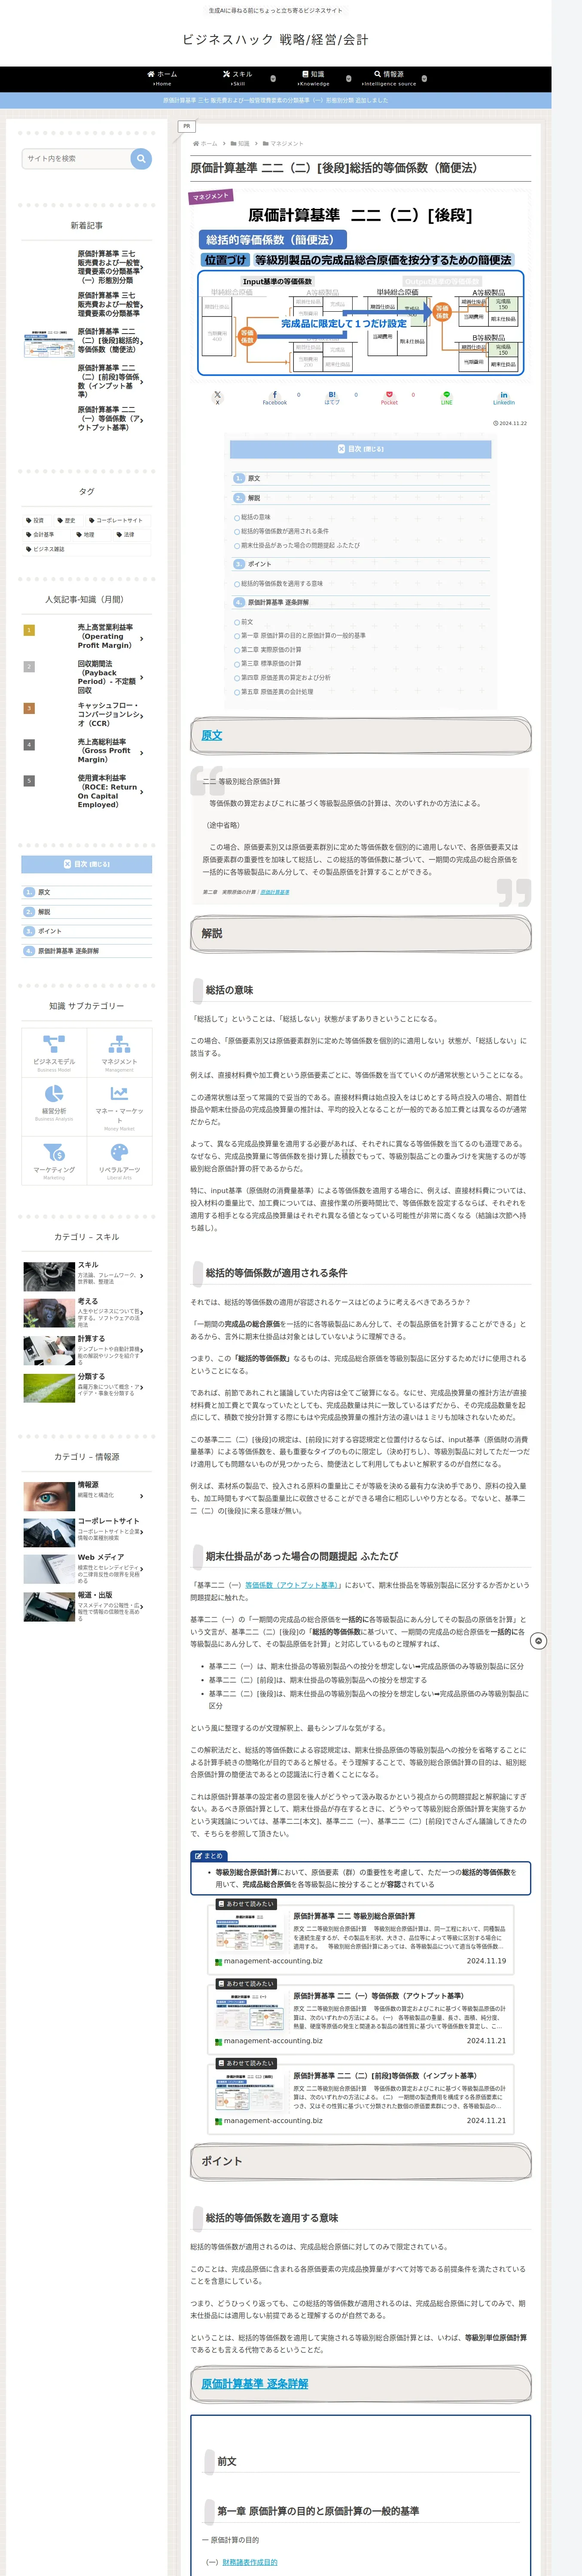Open the 分類する category entry
Image resolution: width=582 pixels, height=2576 pixels.
87,1387
